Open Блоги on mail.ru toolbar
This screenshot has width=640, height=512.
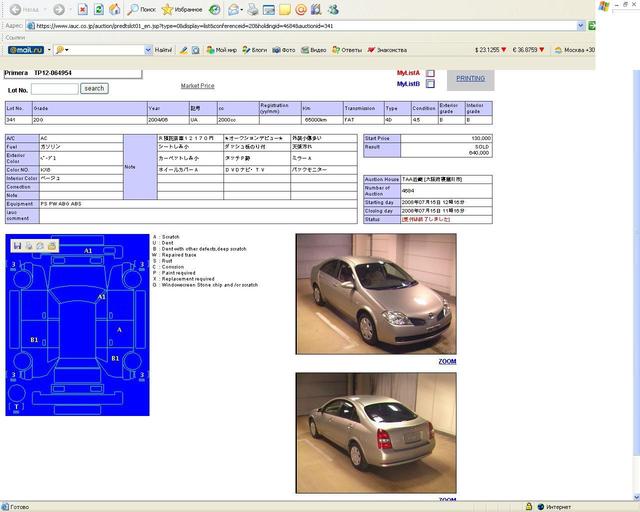click(254, 50)
